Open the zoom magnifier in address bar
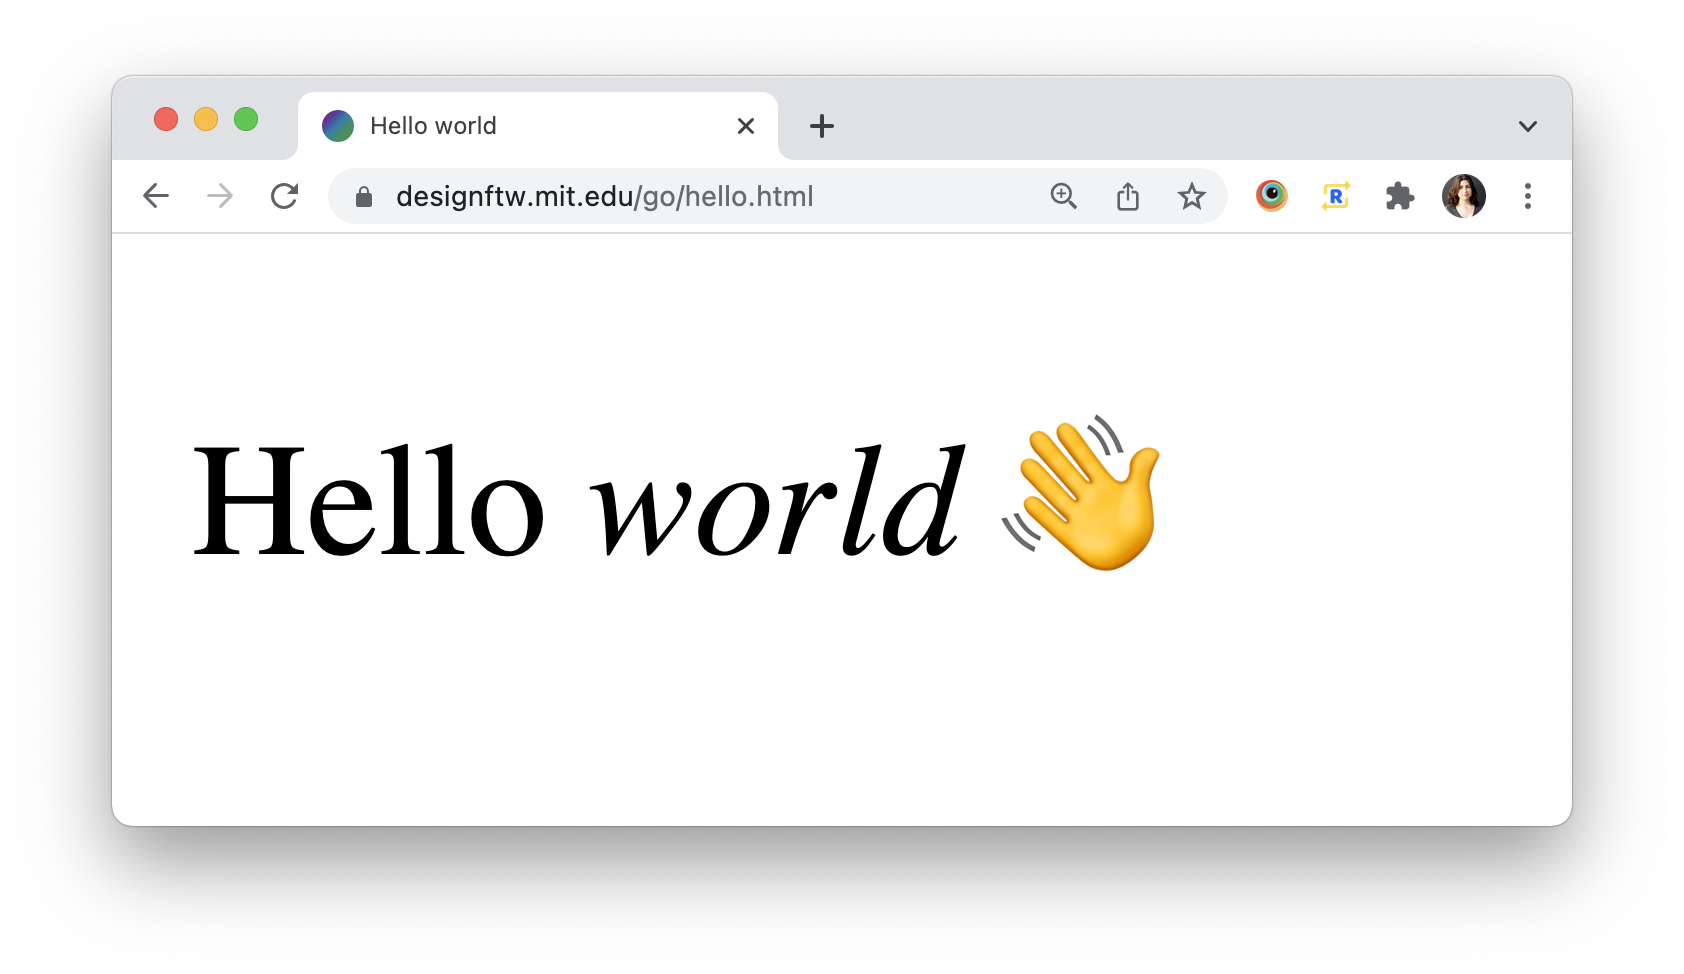Screen dimensions: 1684x974 tap(1064, 196)
